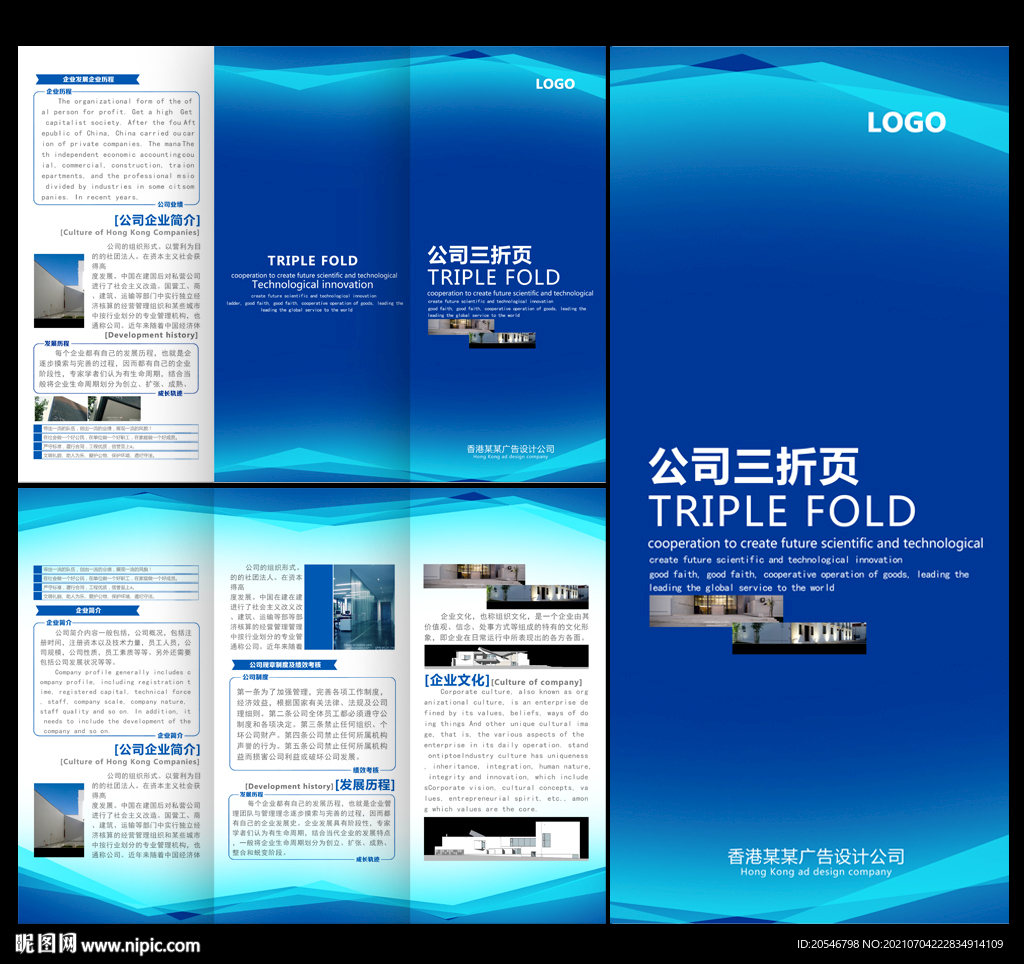Click the 公司规章制度及绩效考核 banner
Viewport: 1024px width, 964px height.
click(x=285, y=665)
